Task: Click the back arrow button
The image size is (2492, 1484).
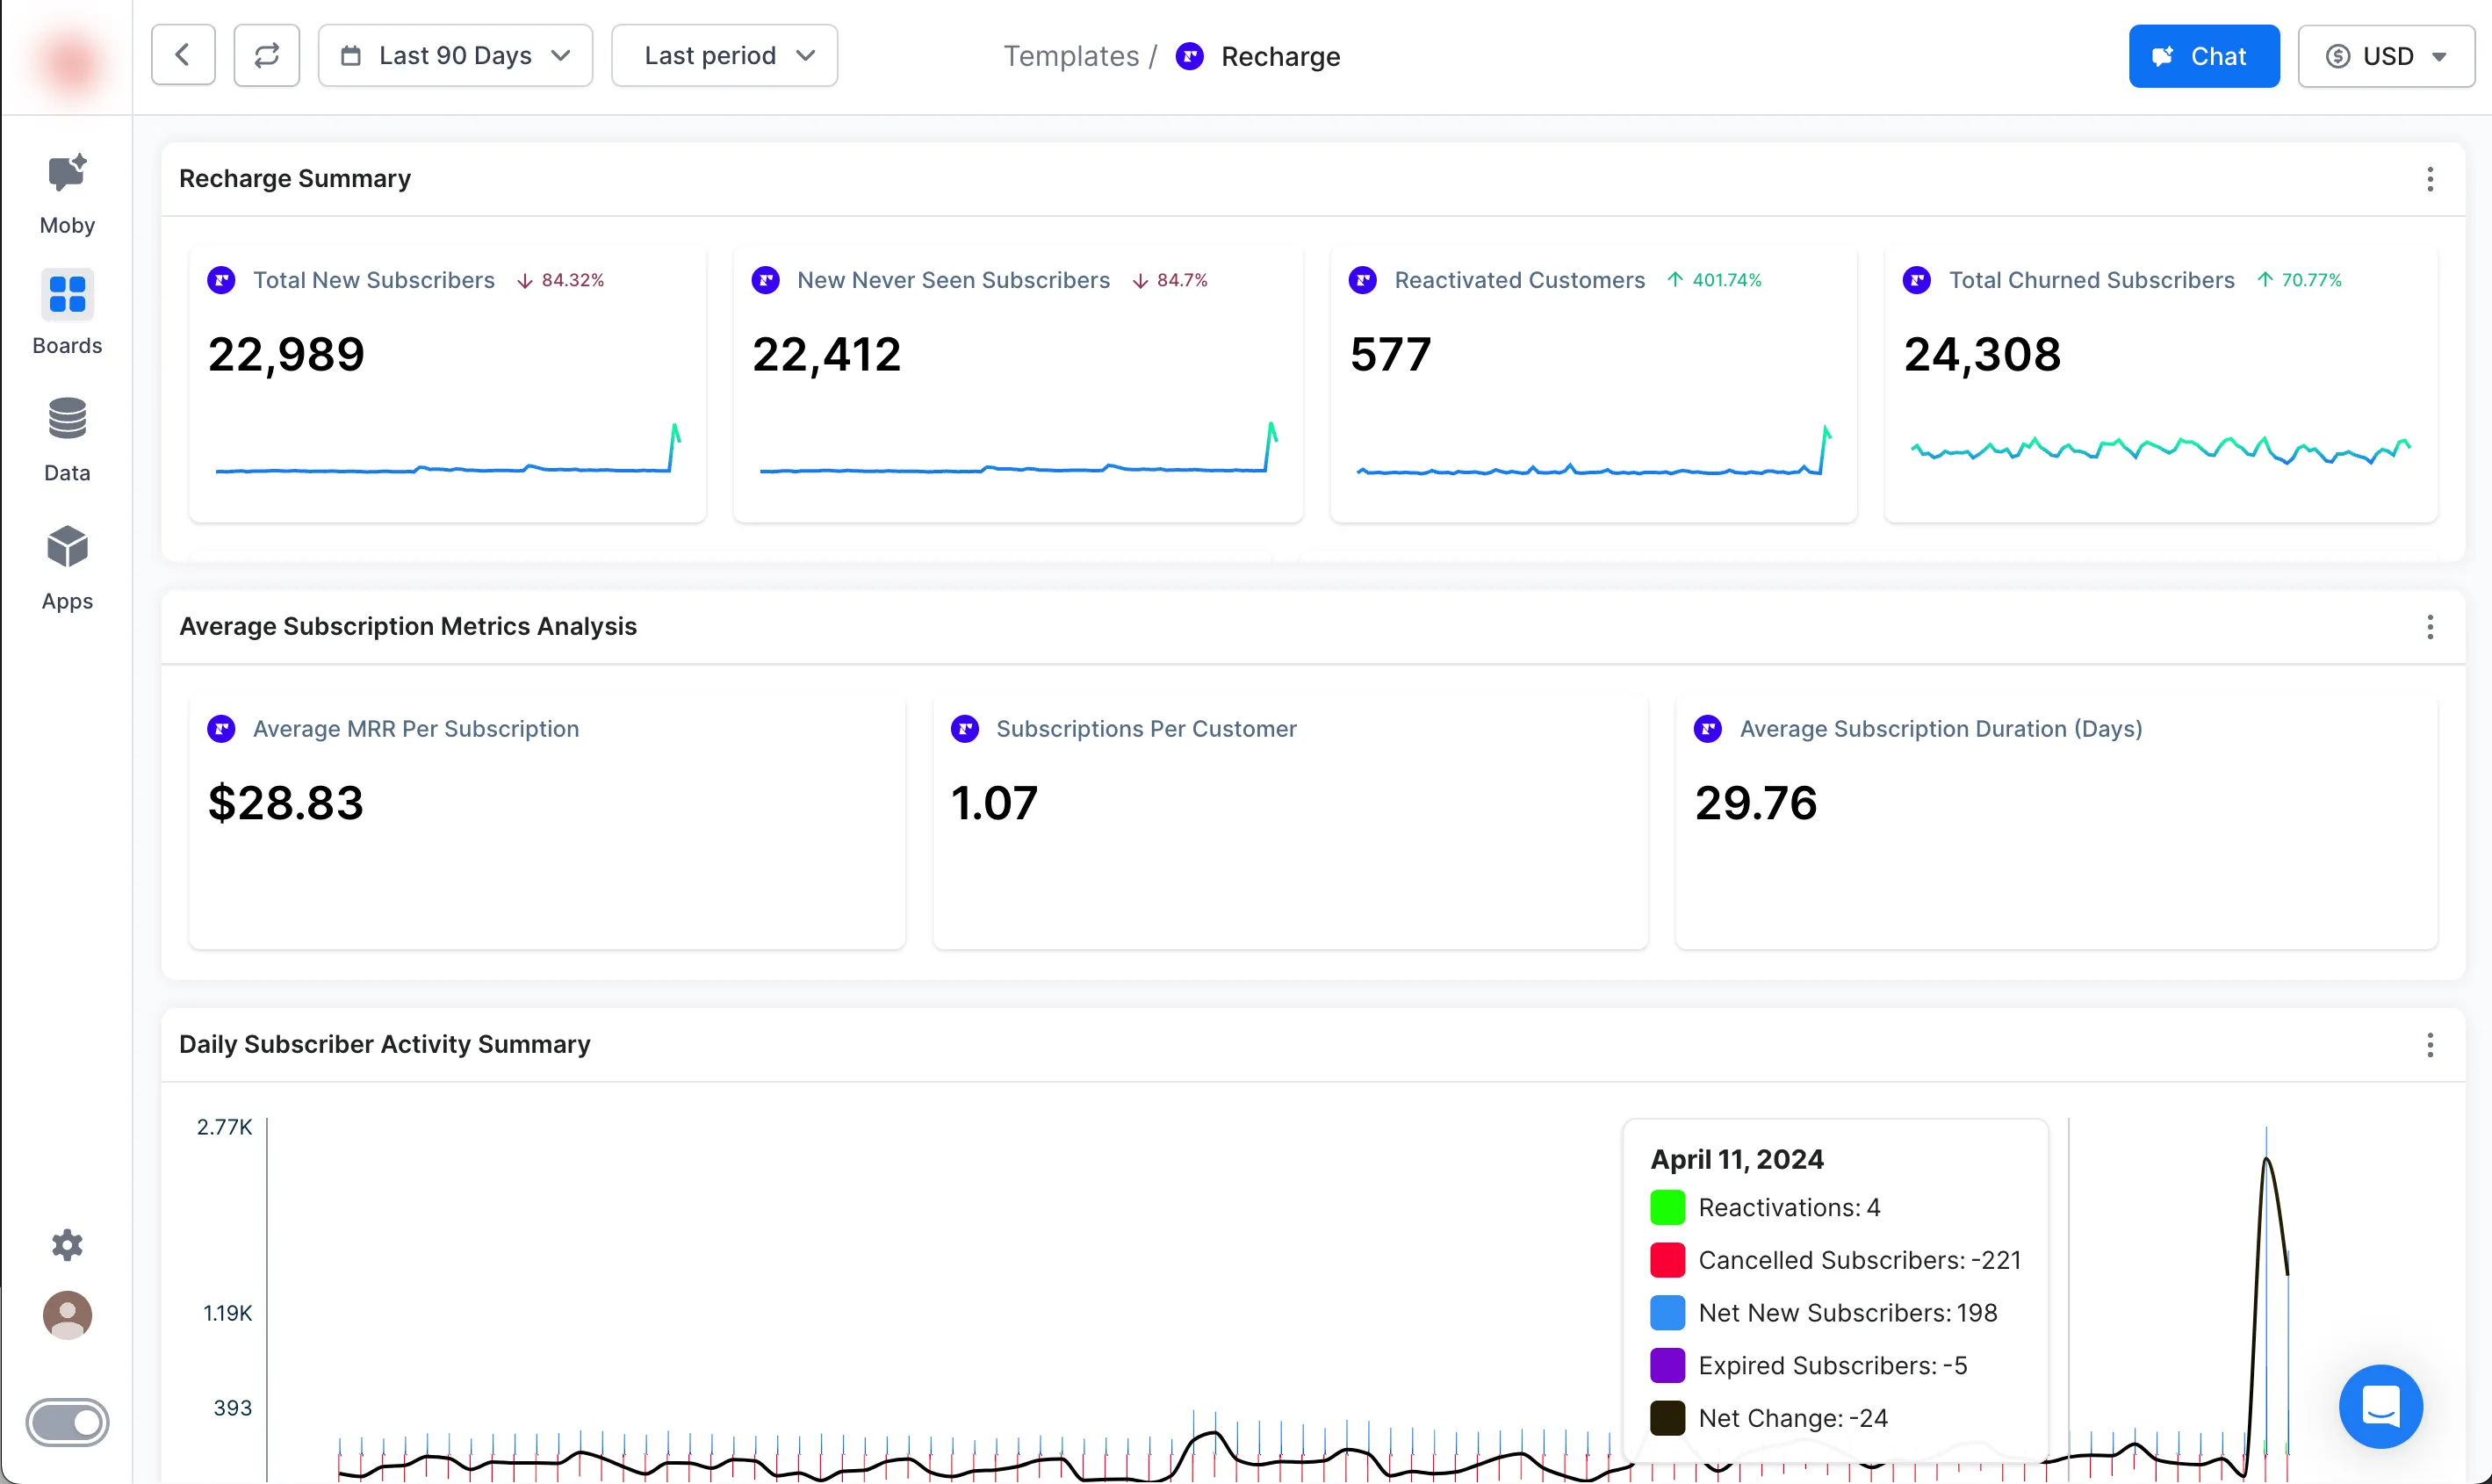Action: (183, 55)
